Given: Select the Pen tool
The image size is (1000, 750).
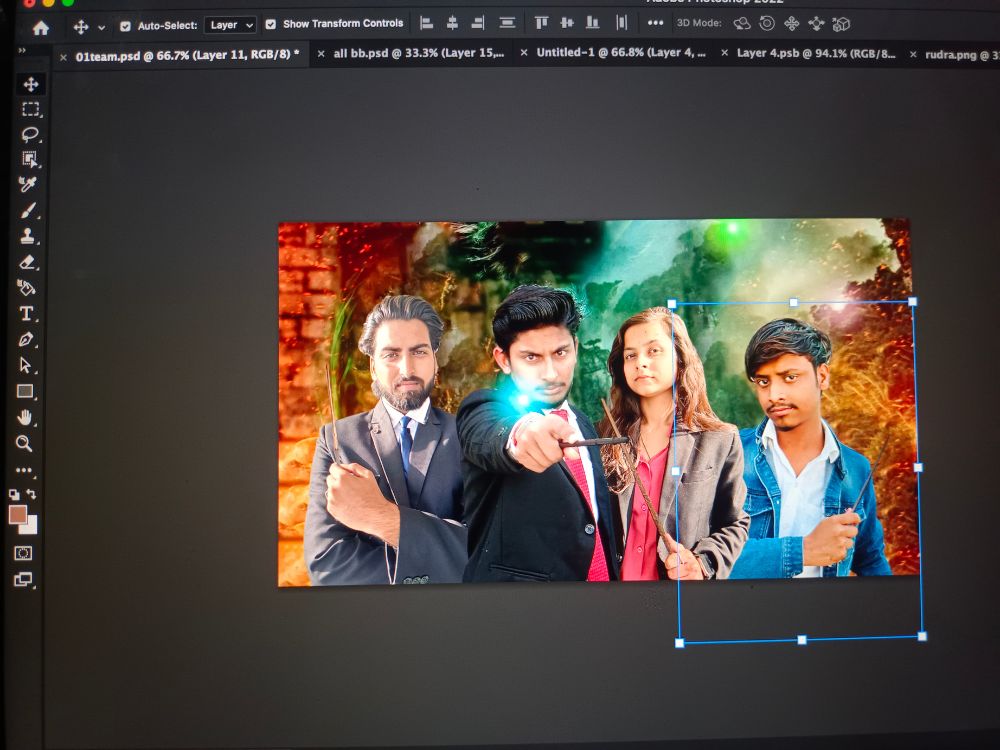Looking at the screenshot, I should click(x=26, y=339).
